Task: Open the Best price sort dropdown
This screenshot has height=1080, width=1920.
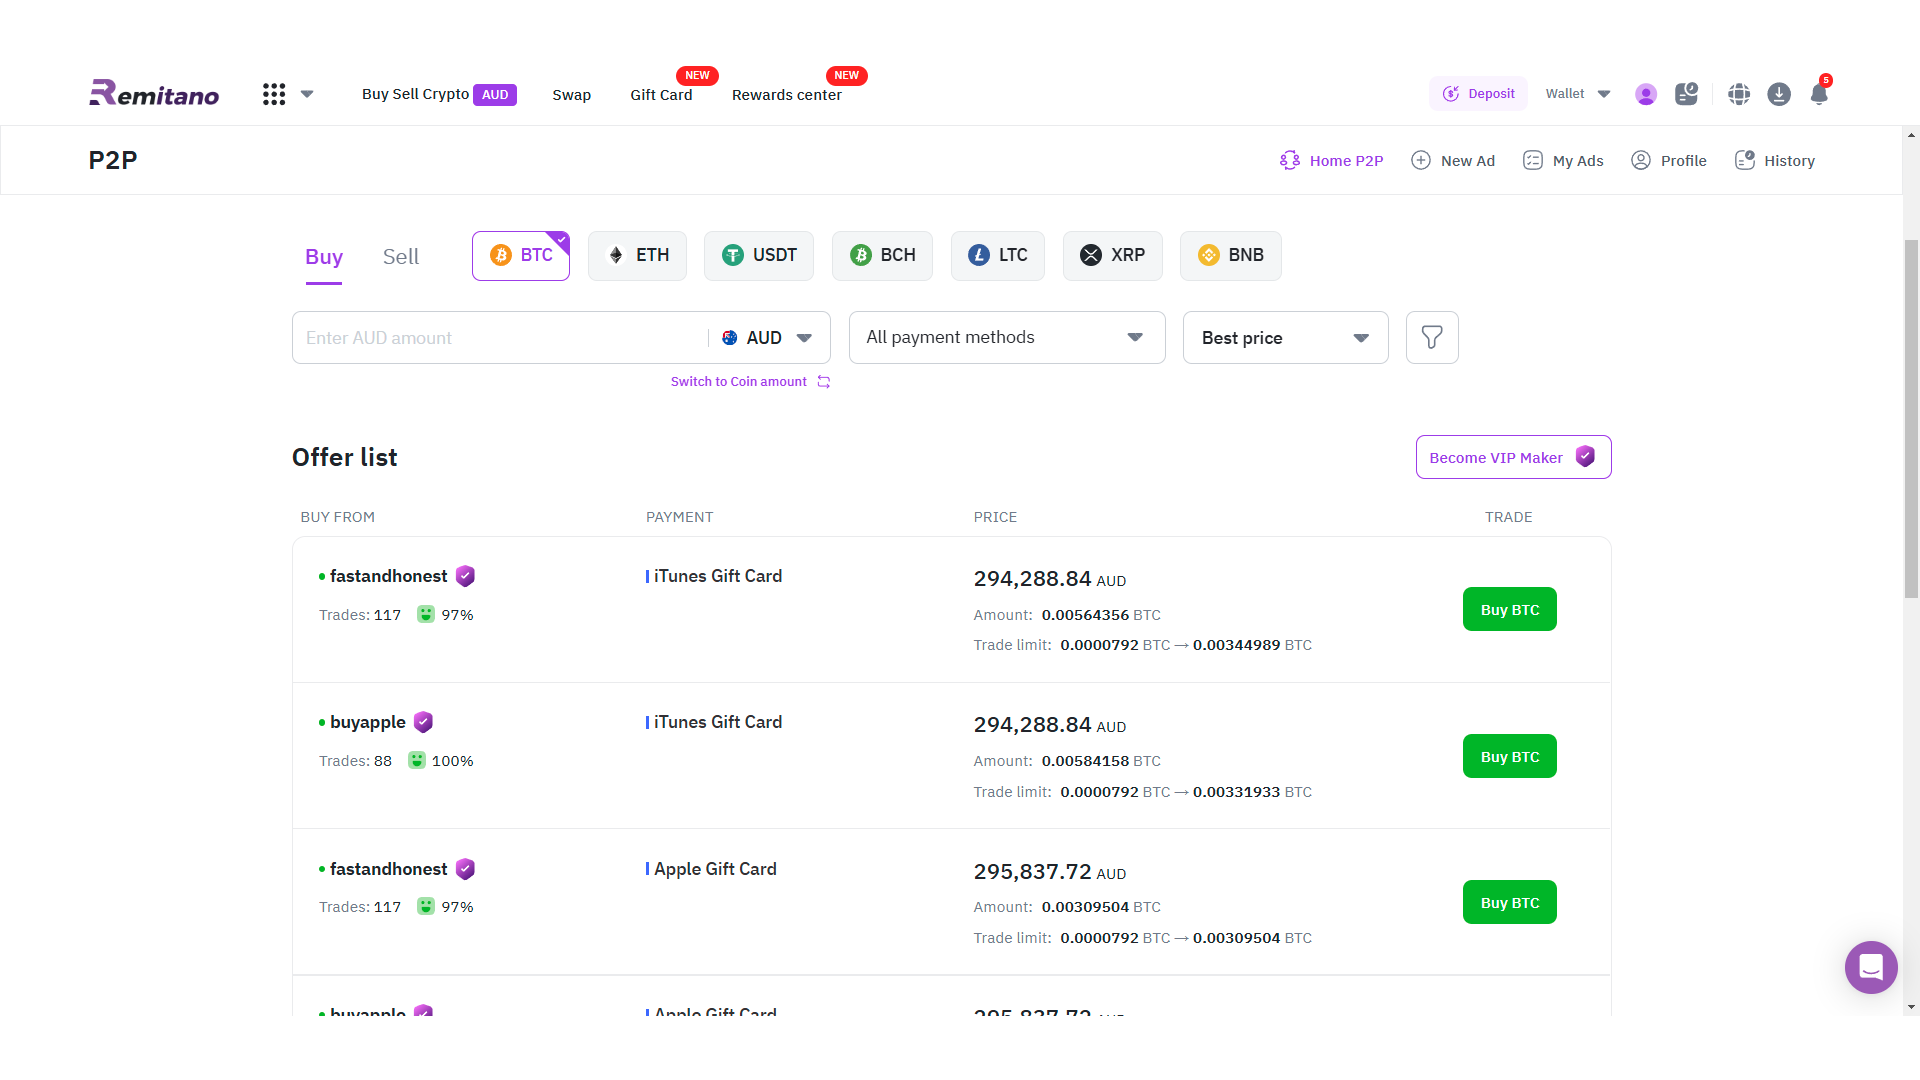Action: 1286,338
